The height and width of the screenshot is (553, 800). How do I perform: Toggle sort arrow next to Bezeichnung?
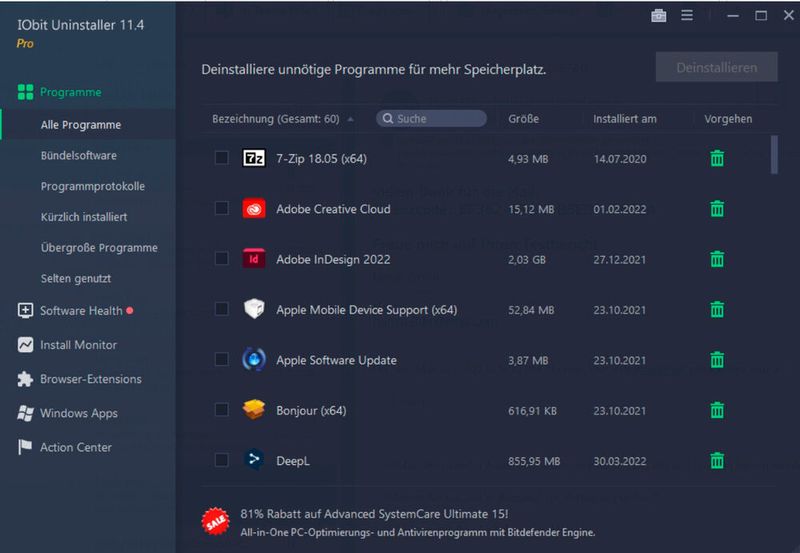point(351,119)
